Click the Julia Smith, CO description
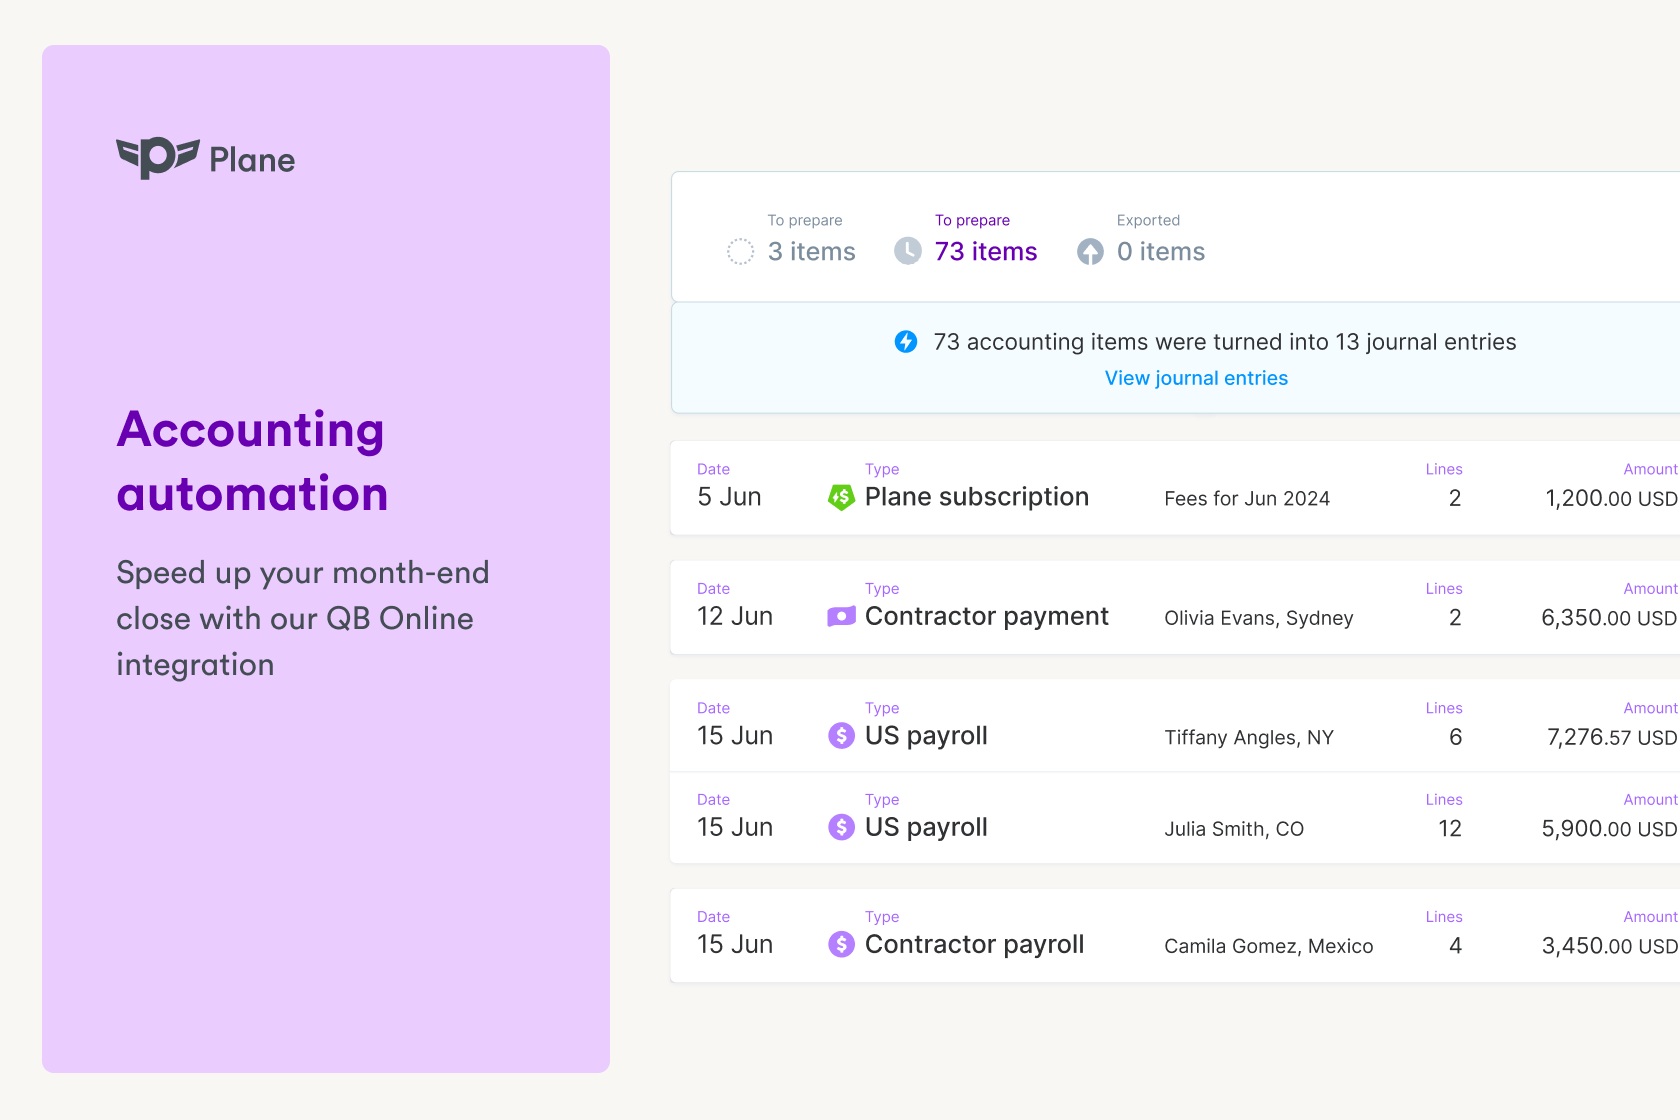 [x=1234, y=829]
